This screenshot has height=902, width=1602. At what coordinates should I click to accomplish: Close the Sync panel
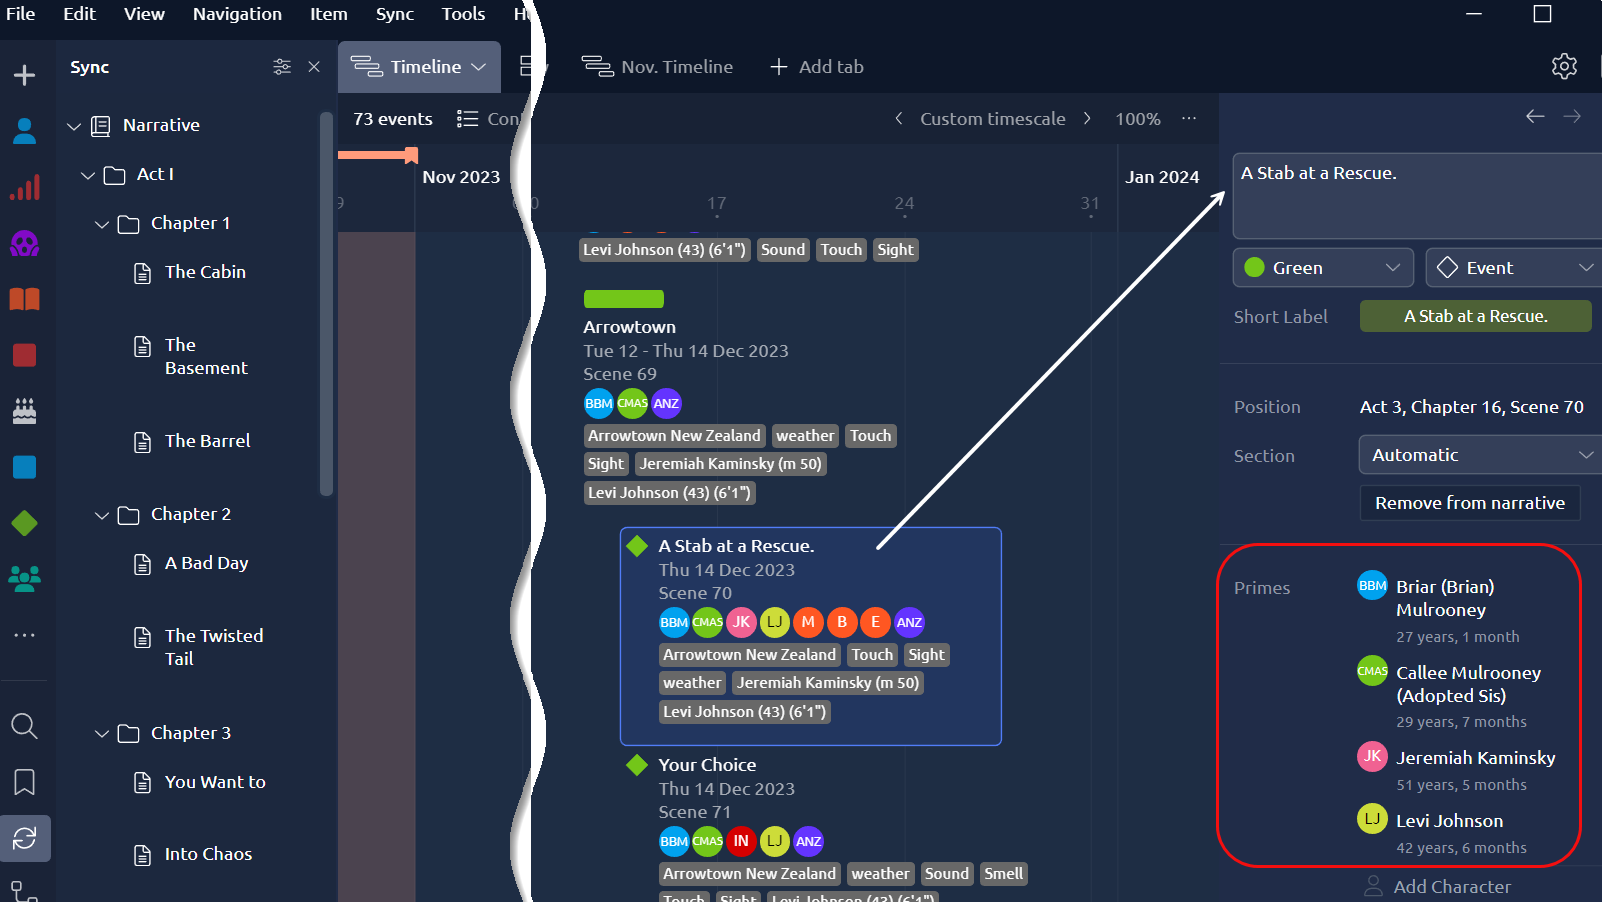click(314, 67)
